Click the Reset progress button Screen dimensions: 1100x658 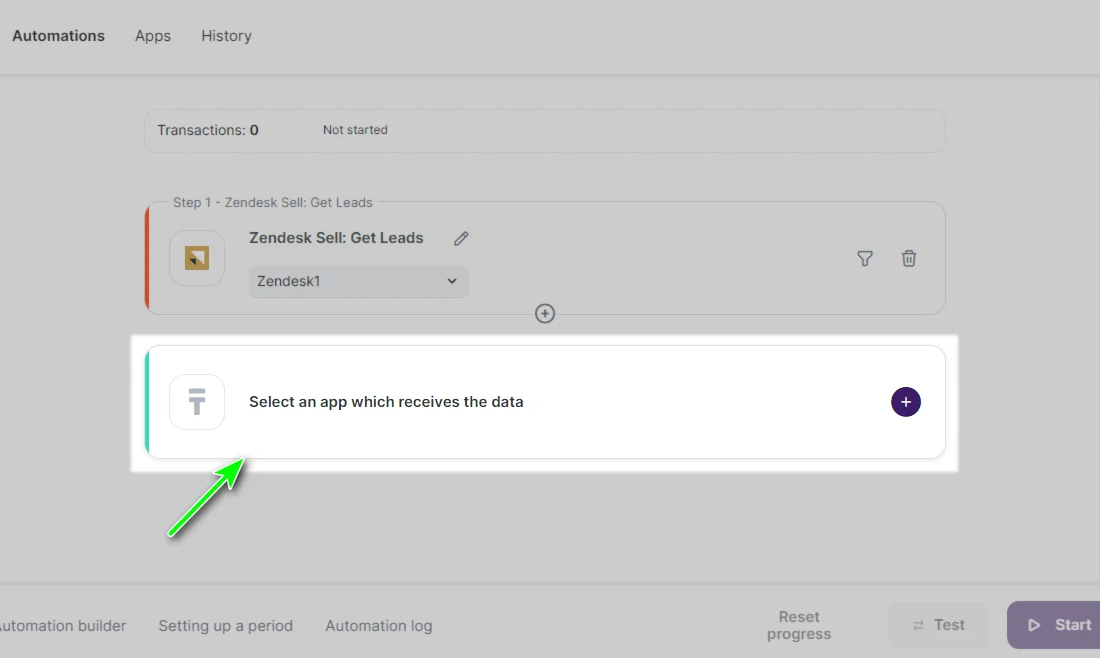(x=799, y=624)
